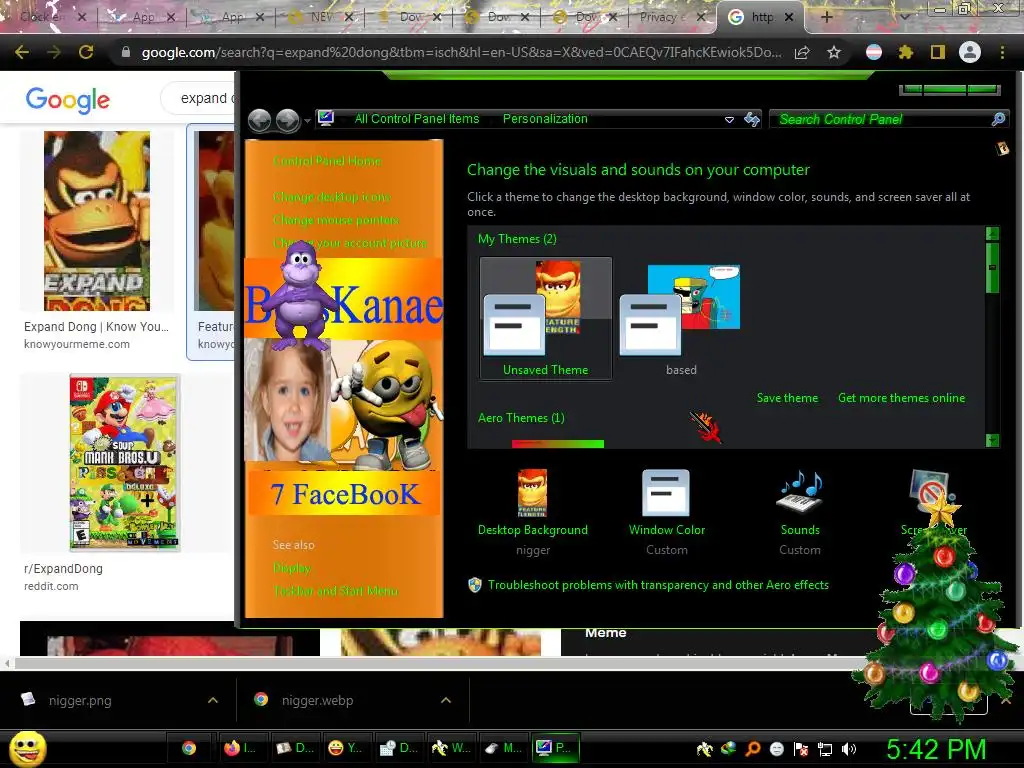Open Troubleshoot problems with transparency link
Image resolution: width=1024 pixels, height=768 pixels.
coord(658,584)
